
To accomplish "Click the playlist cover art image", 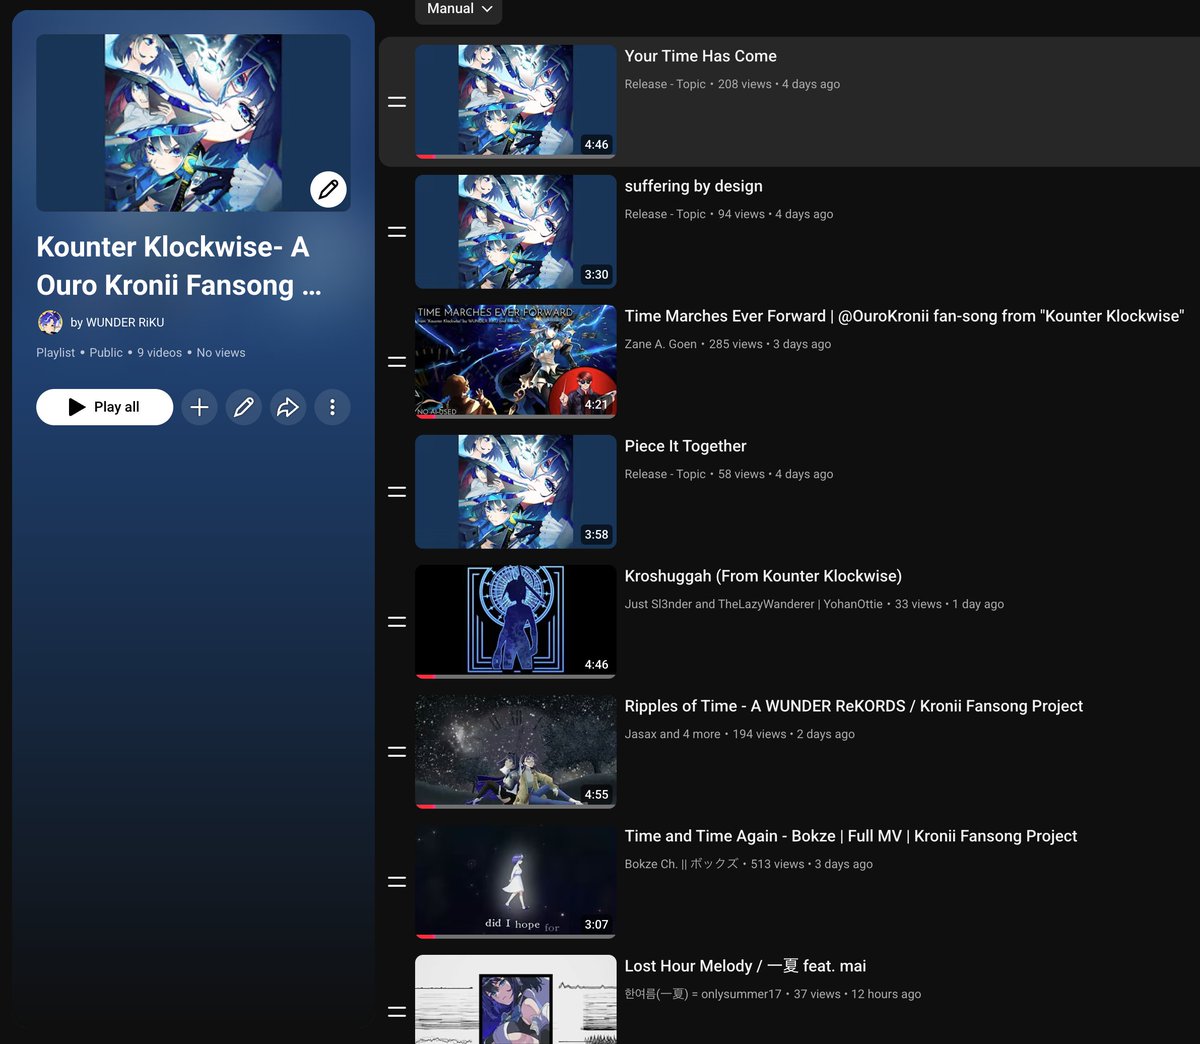I will (193, 123).
